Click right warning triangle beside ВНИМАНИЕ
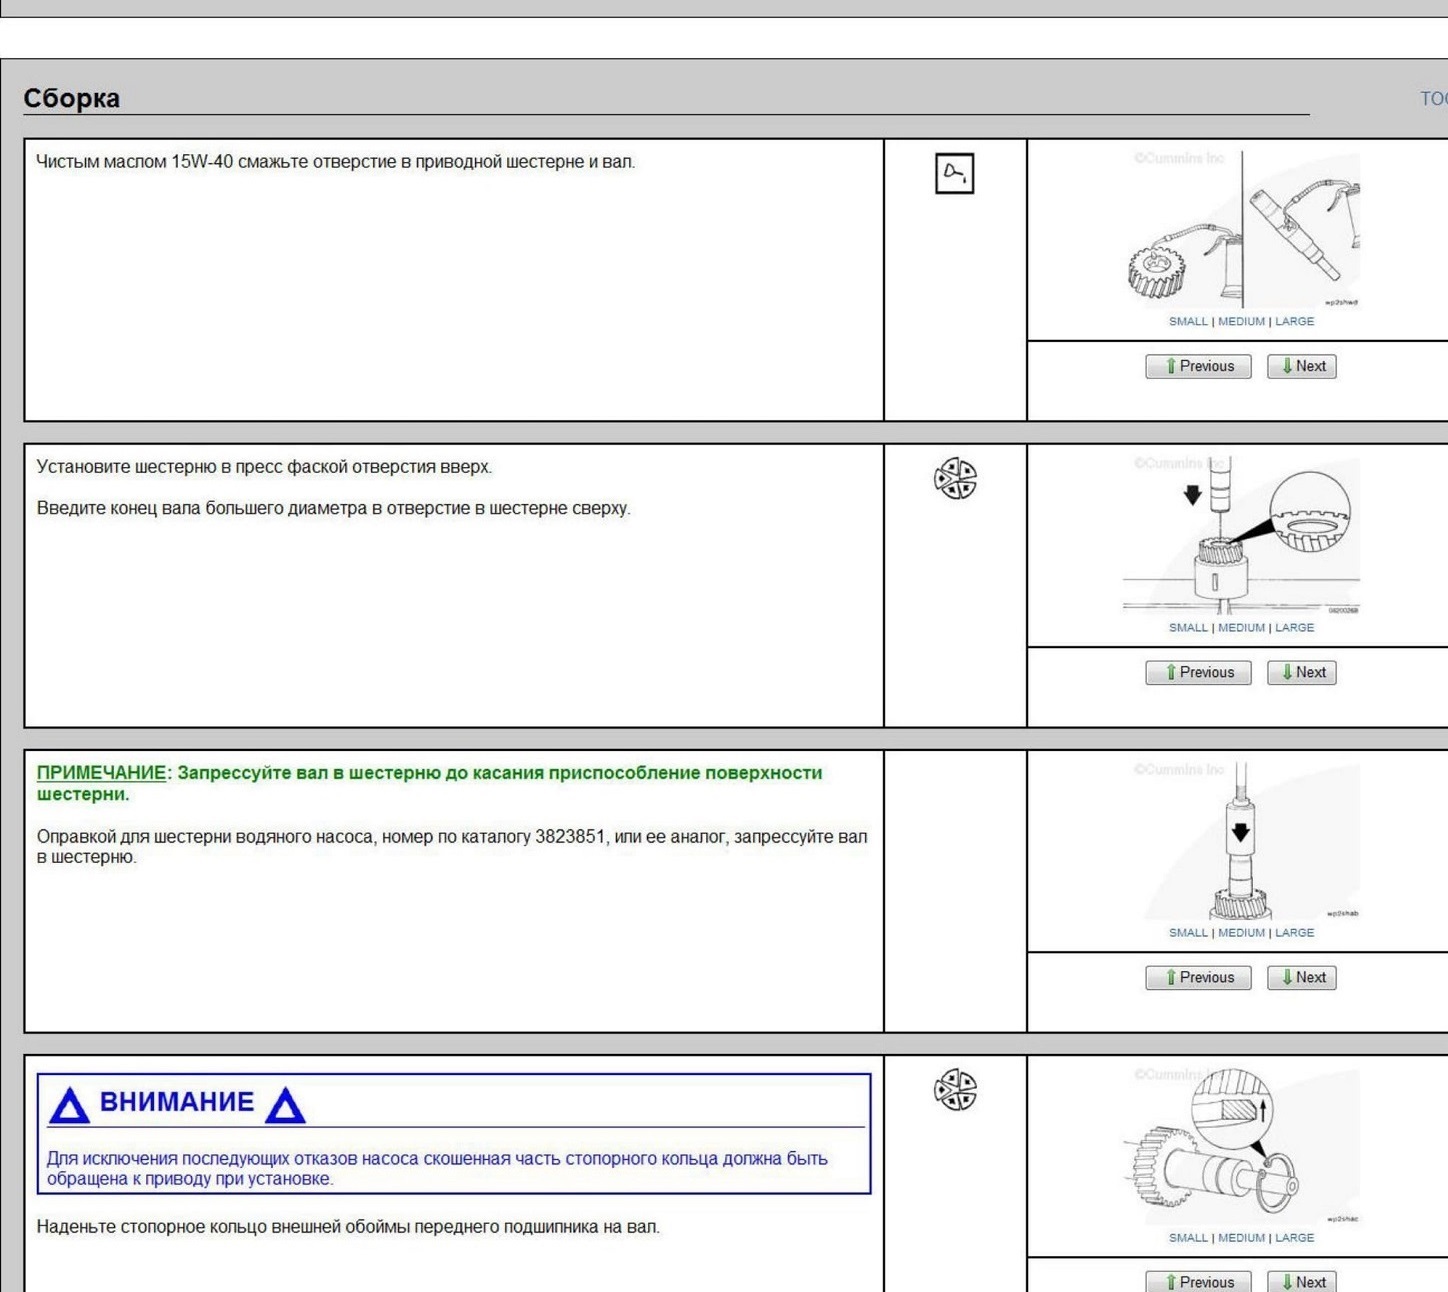This screenshot has width=1448, height=1292. (285, 1106)
